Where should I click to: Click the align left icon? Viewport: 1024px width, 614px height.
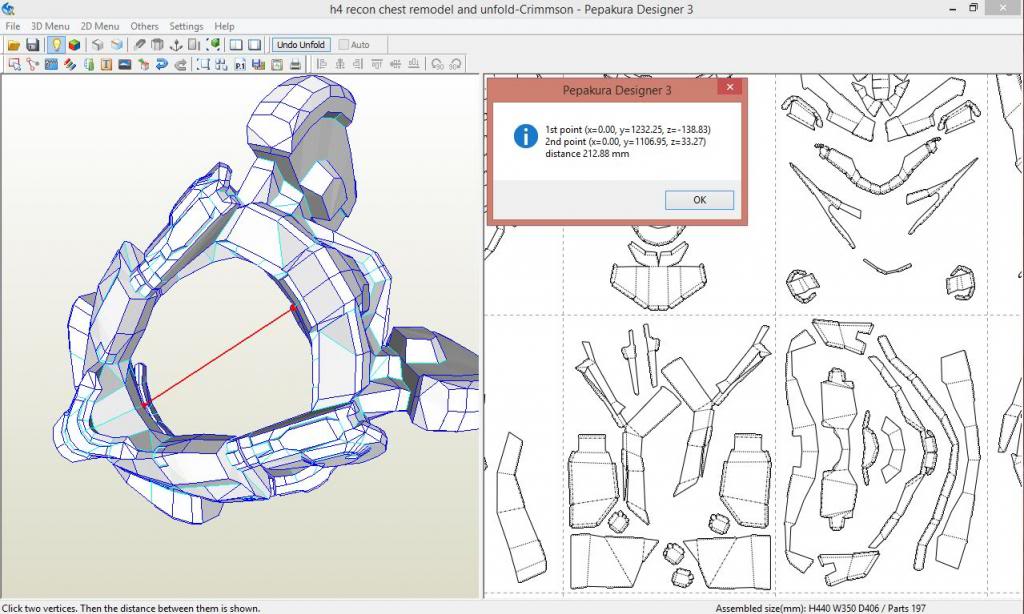pos(321,64)
